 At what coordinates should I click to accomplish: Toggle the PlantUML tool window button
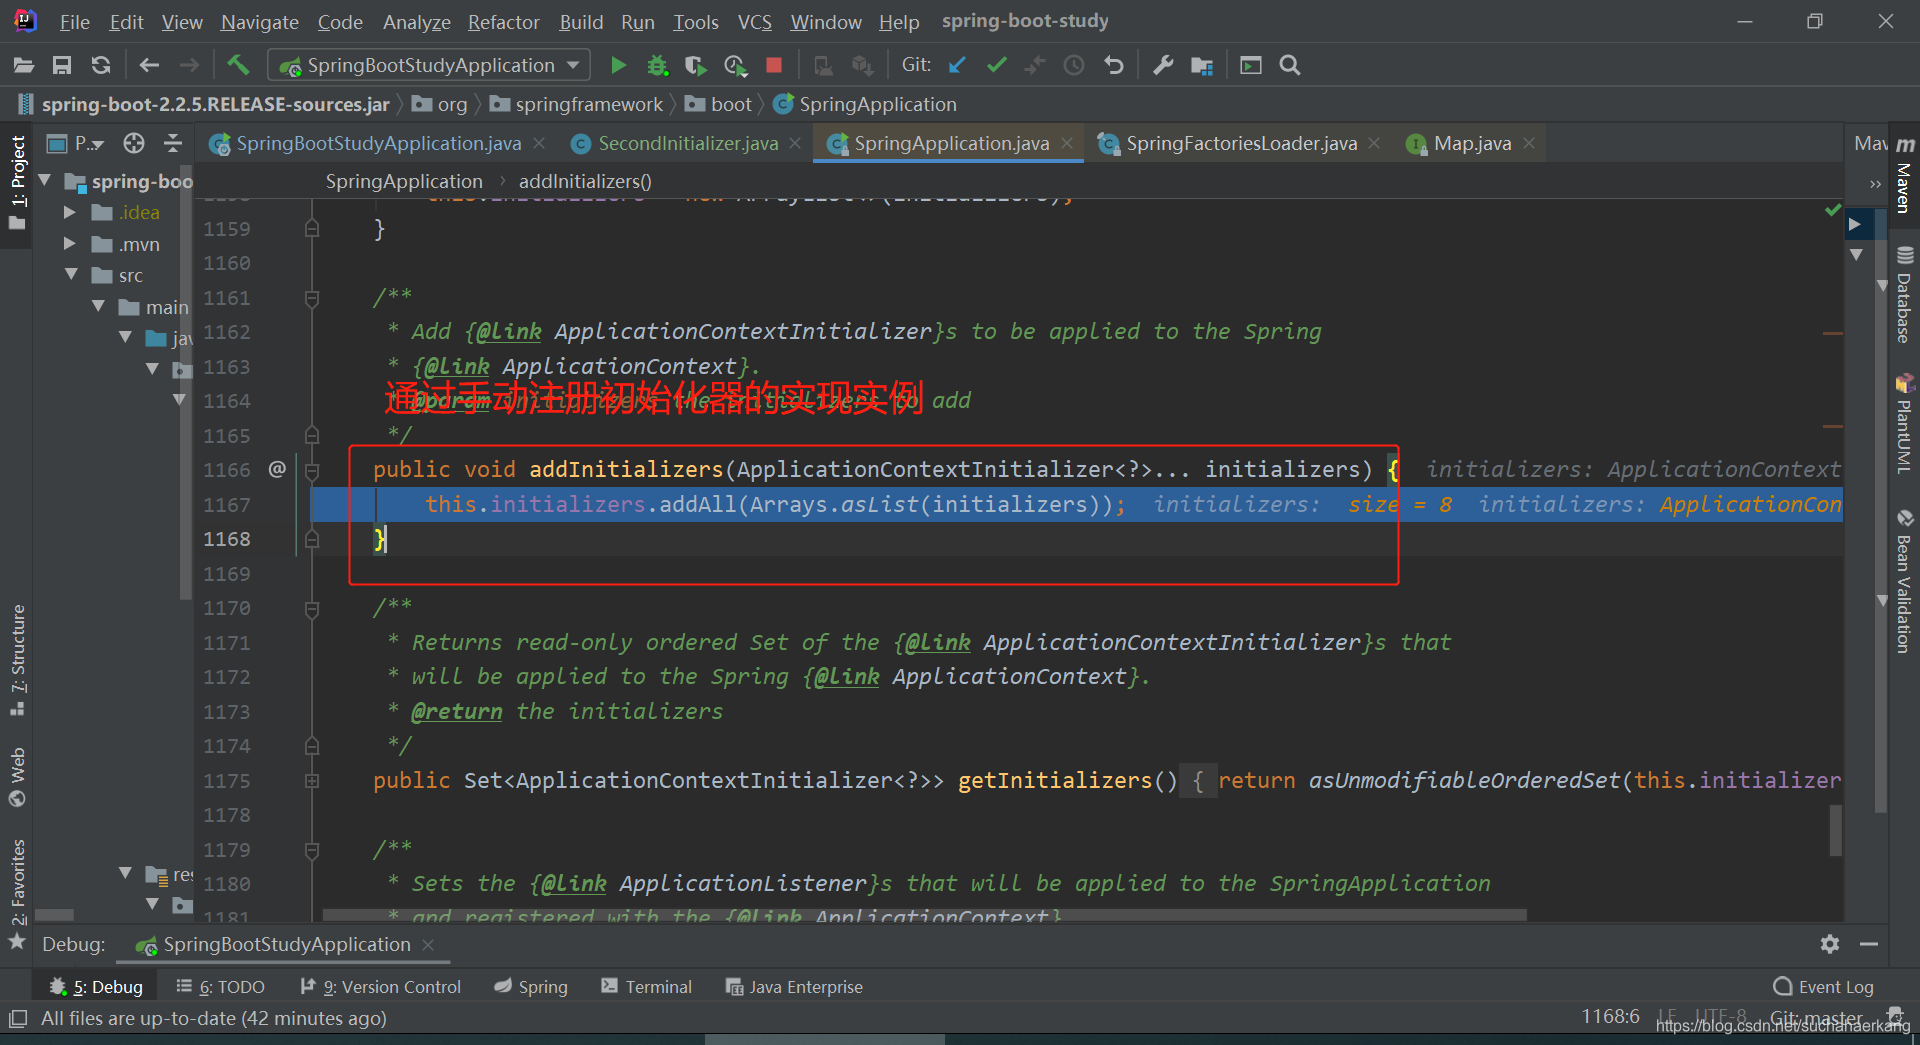coord(1904,423)
